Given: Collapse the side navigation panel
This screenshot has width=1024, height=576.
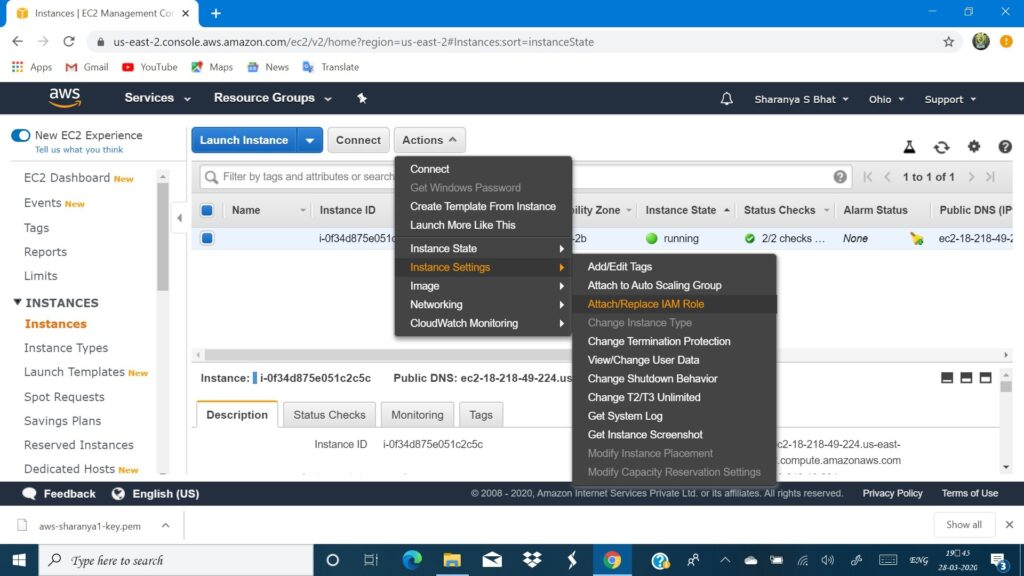Looking at the screenshot, I should 180,218.
